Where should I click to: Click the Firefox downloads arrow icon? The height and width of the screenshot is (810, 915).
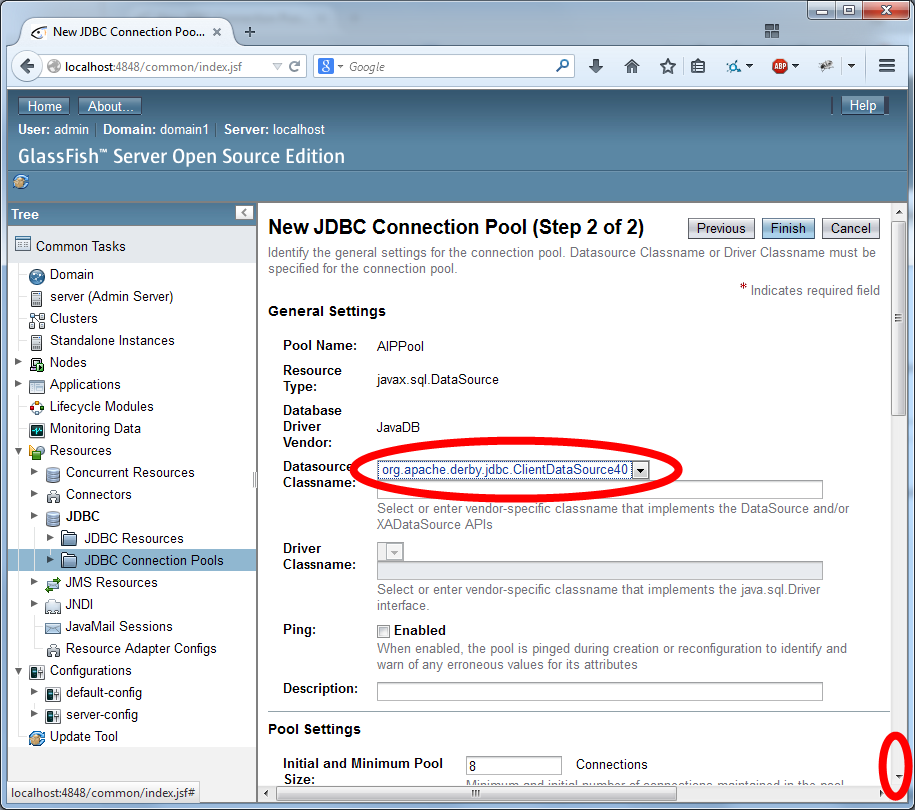click(x=596, y=66)
